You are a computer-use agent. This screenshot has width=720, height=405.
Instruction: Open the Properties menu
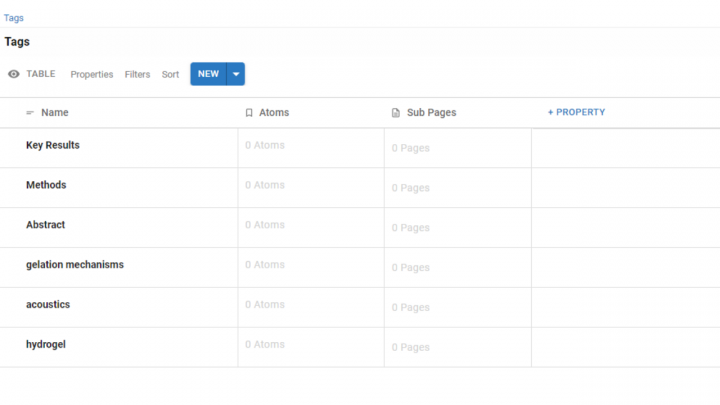pyautogui.click(x=92, y=74)
